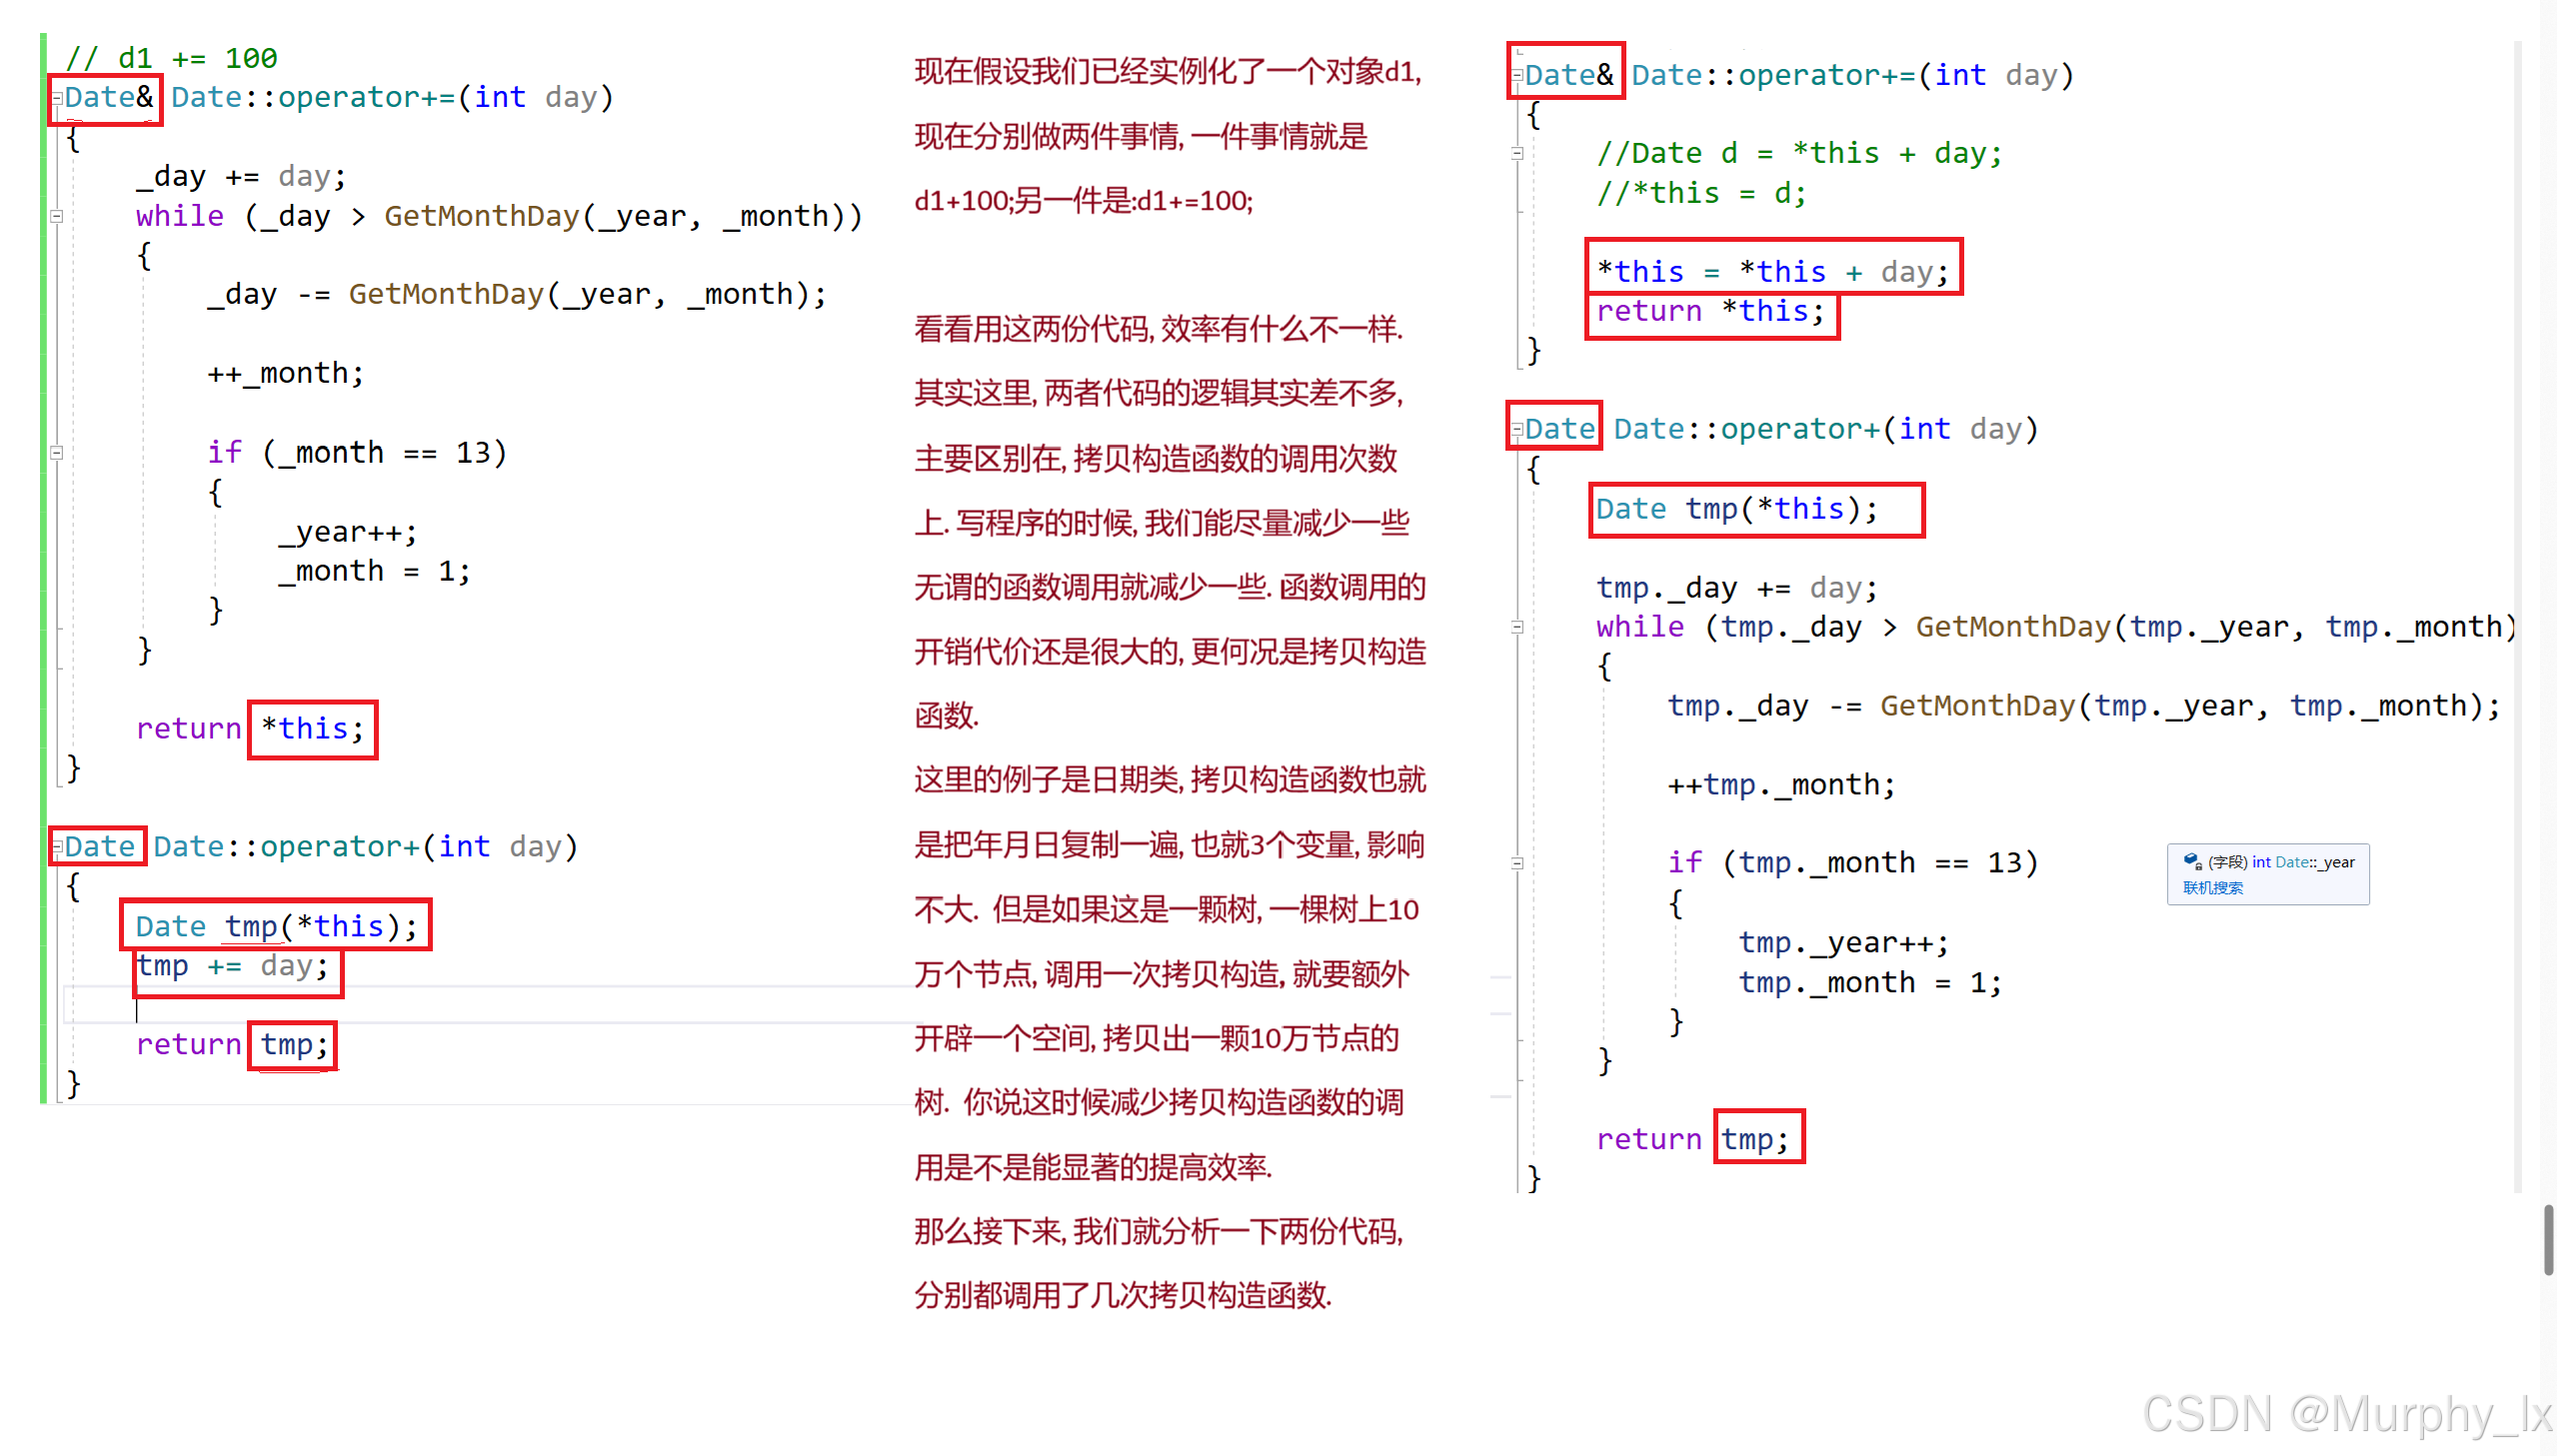Collapse left if (_month == 13) fold marker

tap(57, 452)
